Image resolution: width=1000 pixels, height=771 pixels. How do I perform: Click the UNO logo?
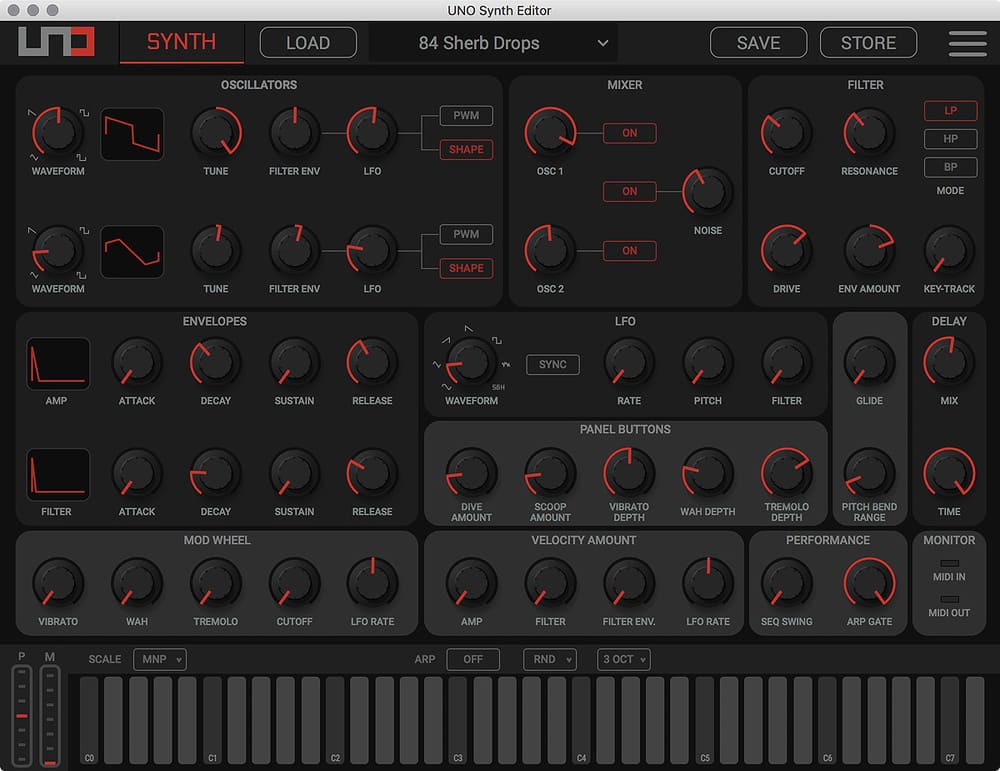tap(56, 41)
